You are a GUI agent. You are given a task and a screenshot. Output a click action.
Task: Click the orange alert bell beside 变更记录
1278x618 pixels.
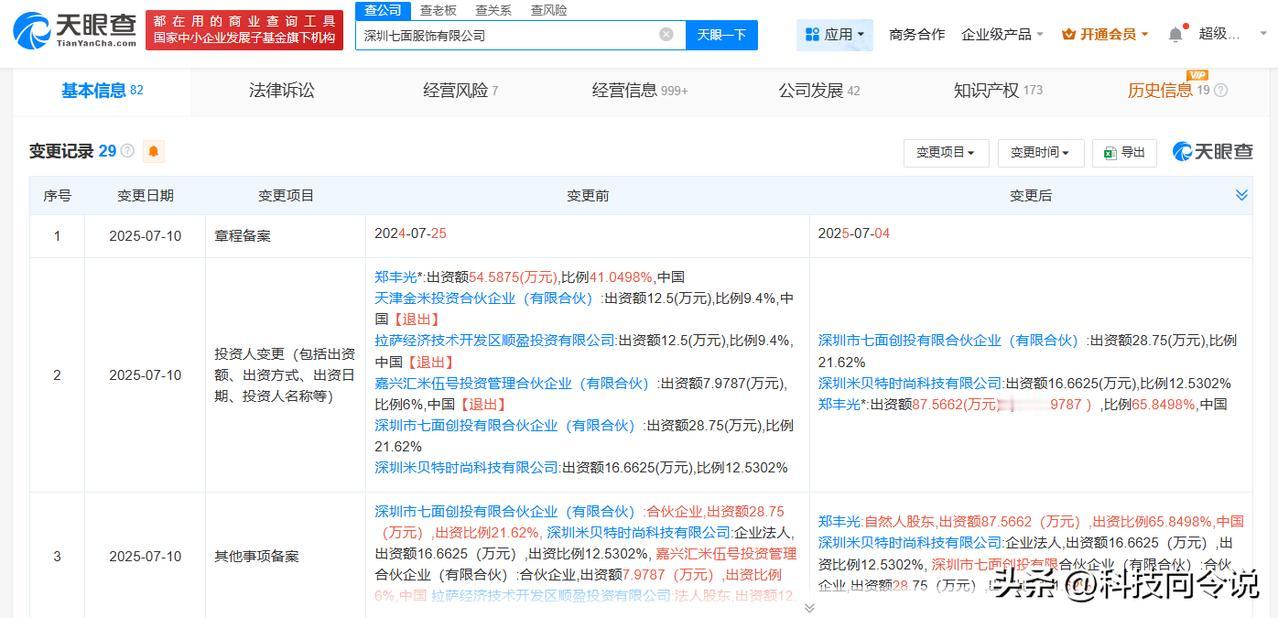click(153, 152)
